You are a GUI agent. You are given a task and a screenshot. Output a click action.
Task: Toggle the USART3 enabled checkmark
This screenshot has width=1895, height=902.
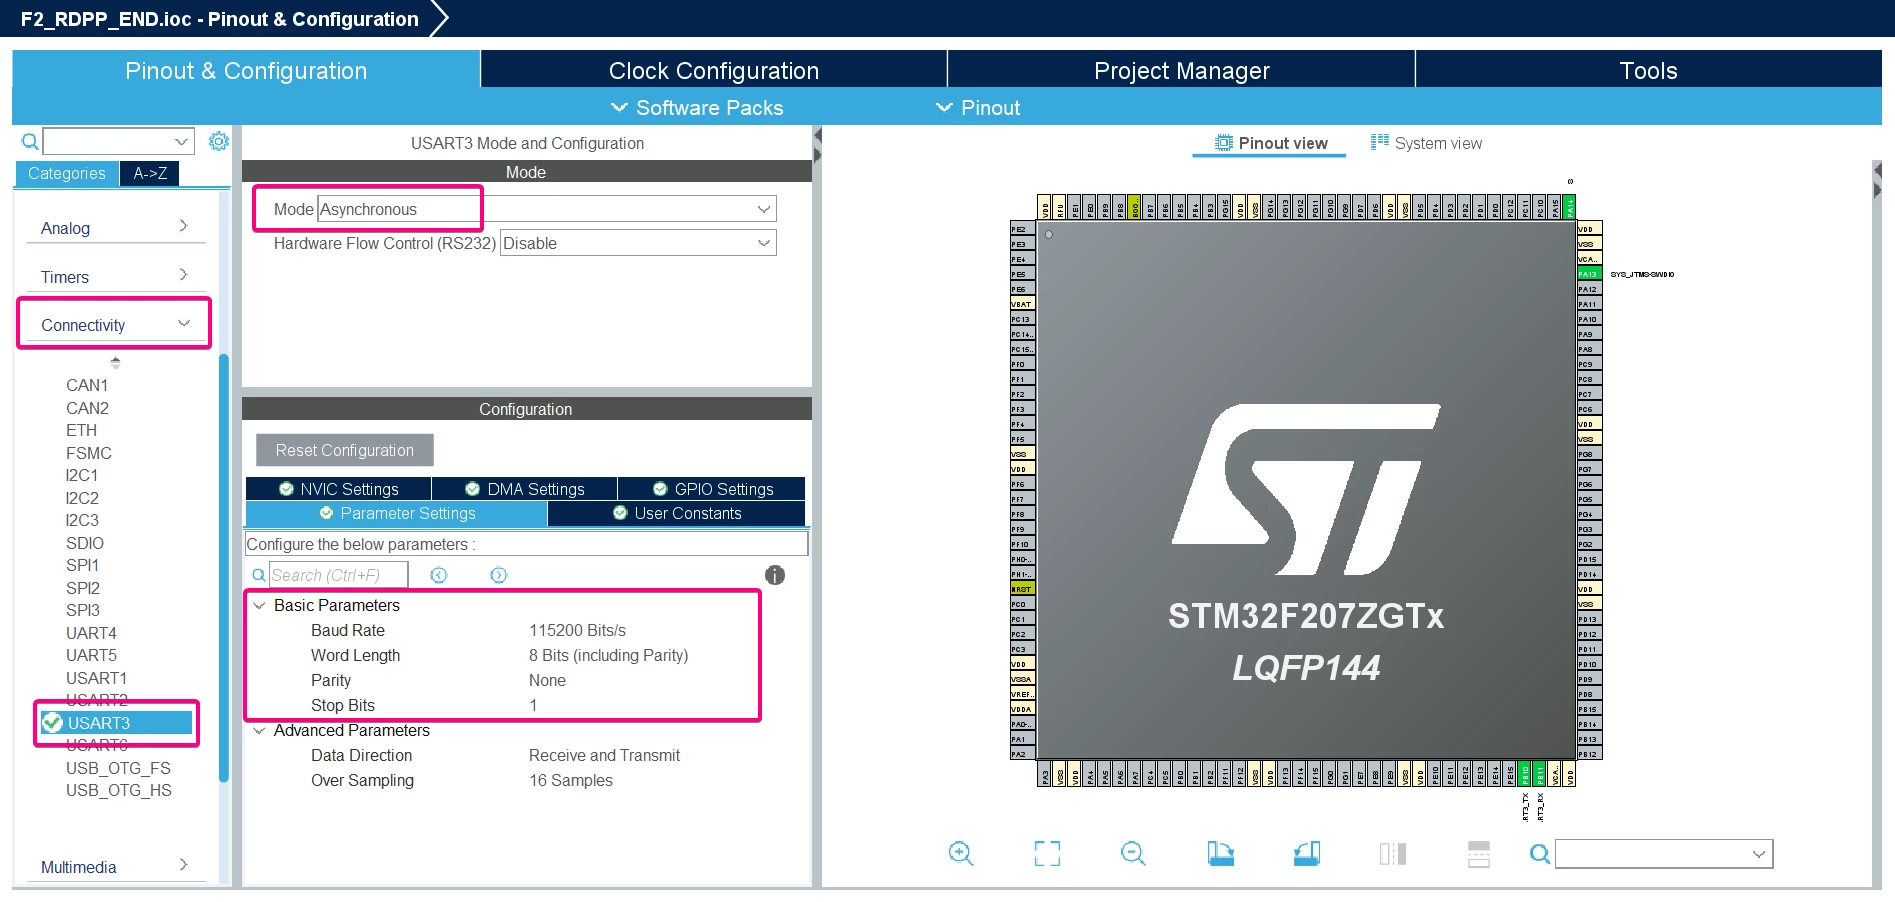pos(52,722)
